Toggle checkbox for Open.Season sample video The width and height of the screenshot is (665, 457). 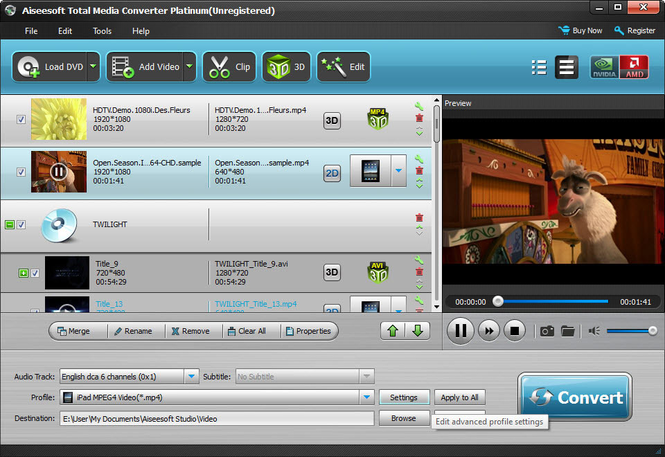[x=22, y=171]
